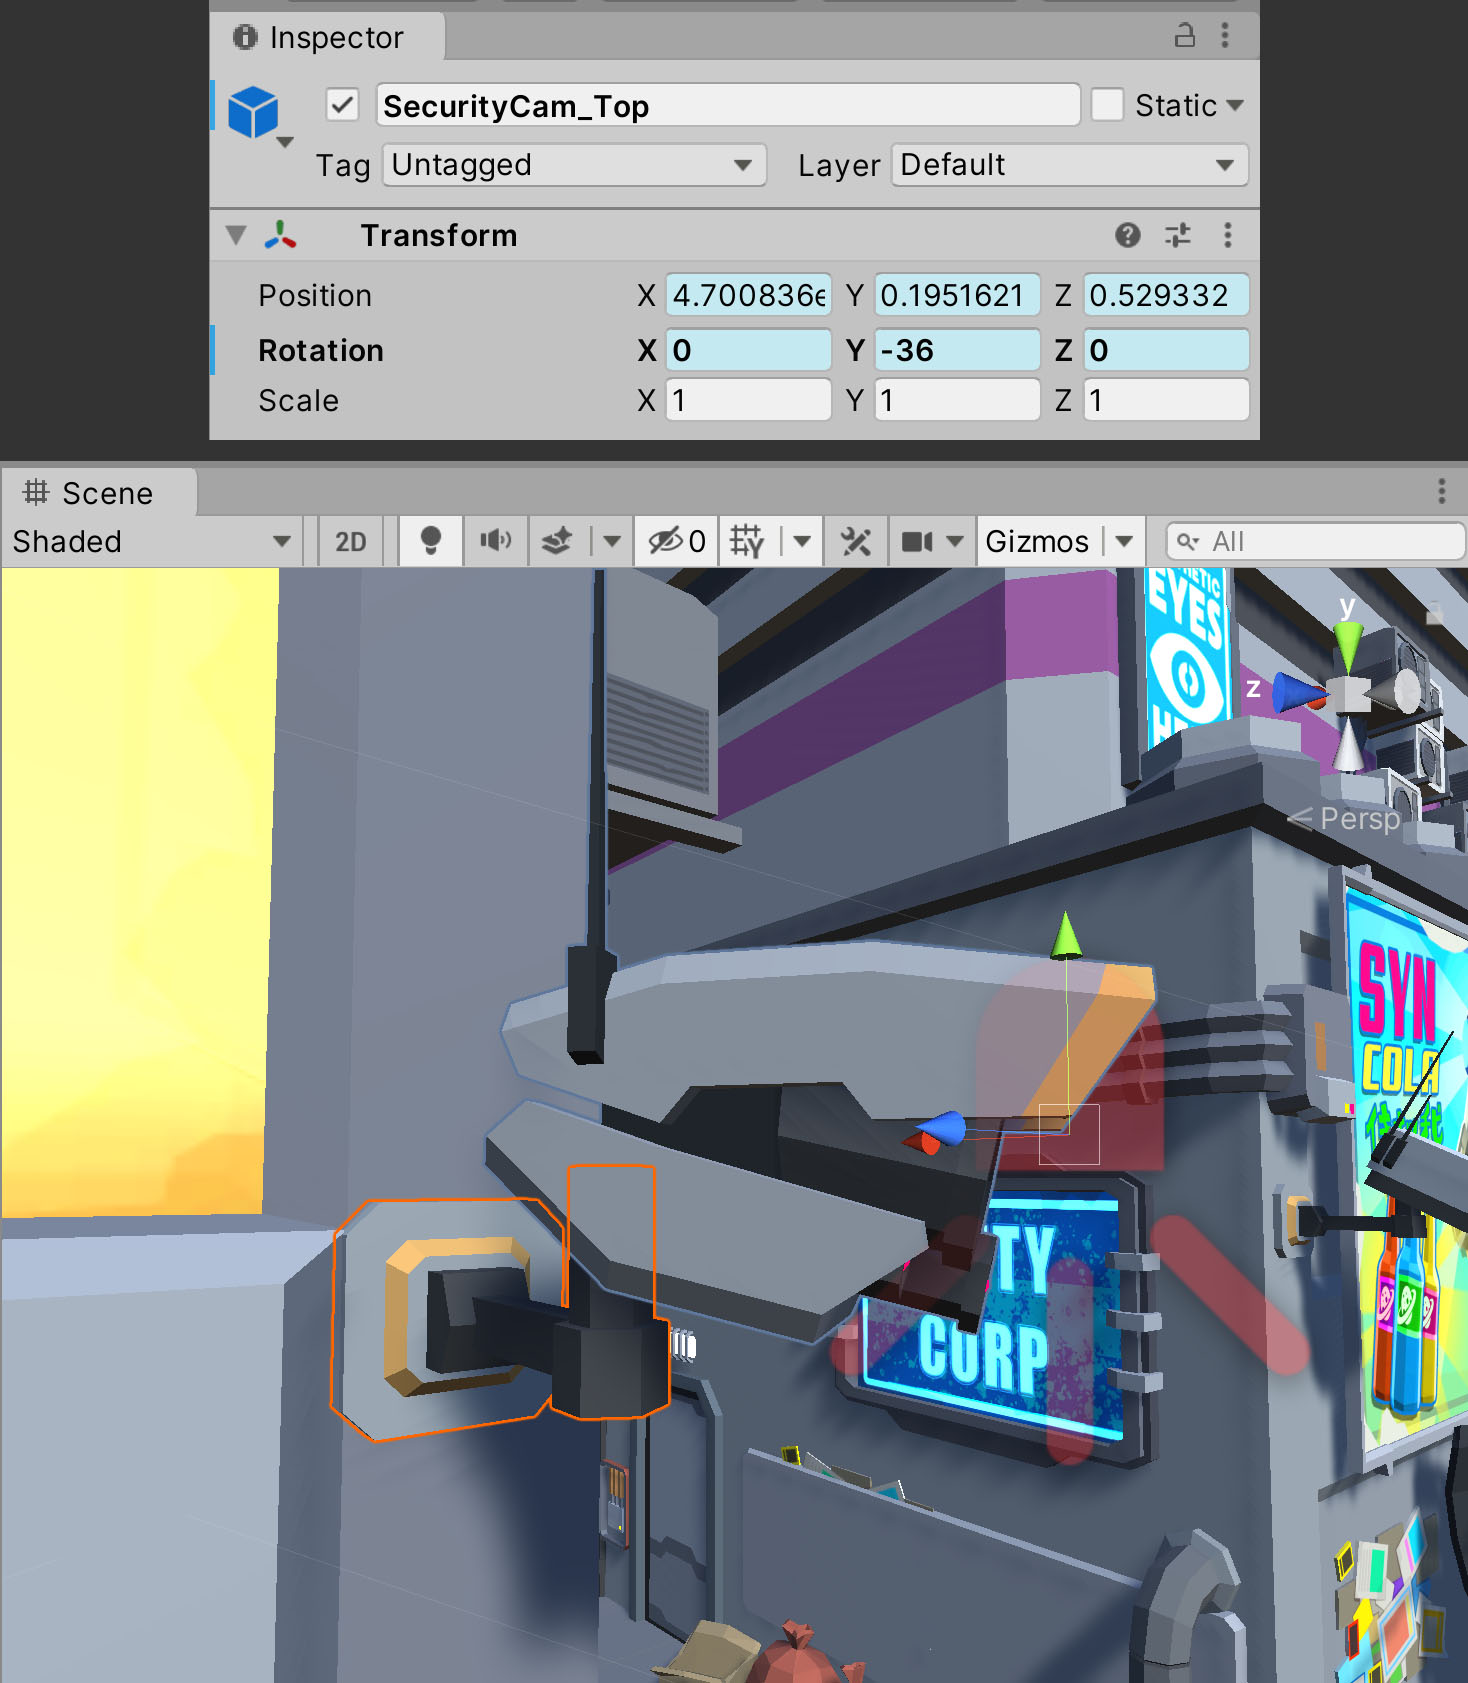Click the Inspector lock icon

(1184, 36)
